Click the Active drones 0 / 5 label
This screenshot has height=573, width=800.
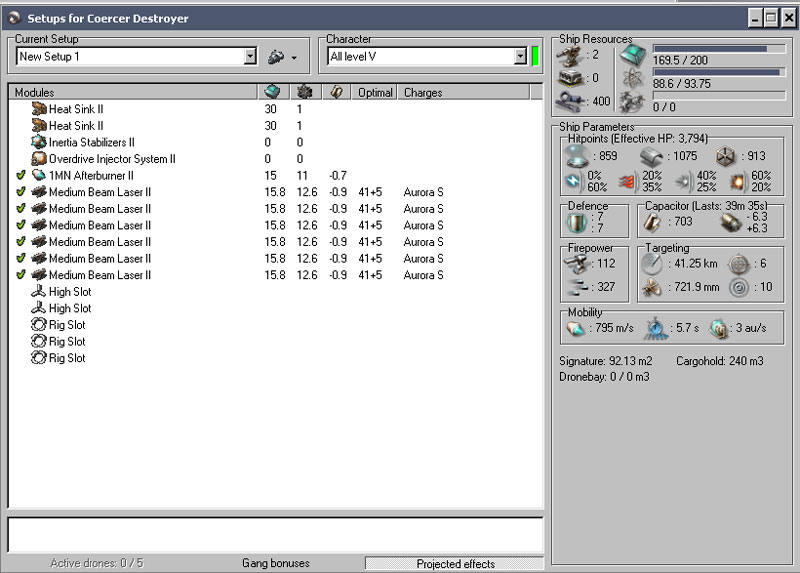point(97,563)
